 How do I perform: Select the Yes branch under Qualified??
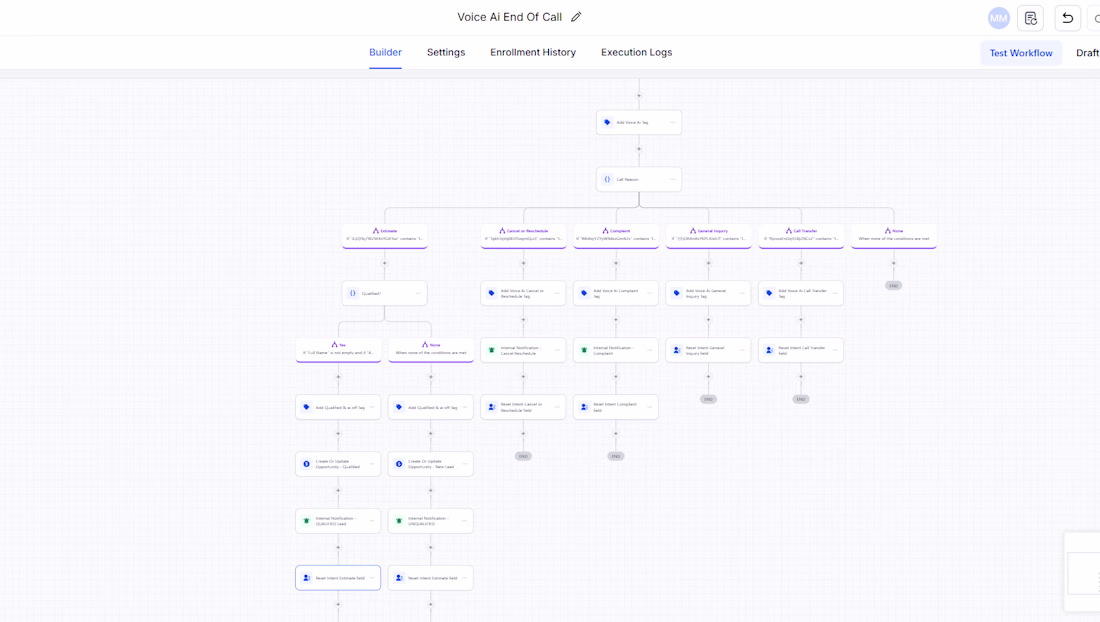[338, 349]
